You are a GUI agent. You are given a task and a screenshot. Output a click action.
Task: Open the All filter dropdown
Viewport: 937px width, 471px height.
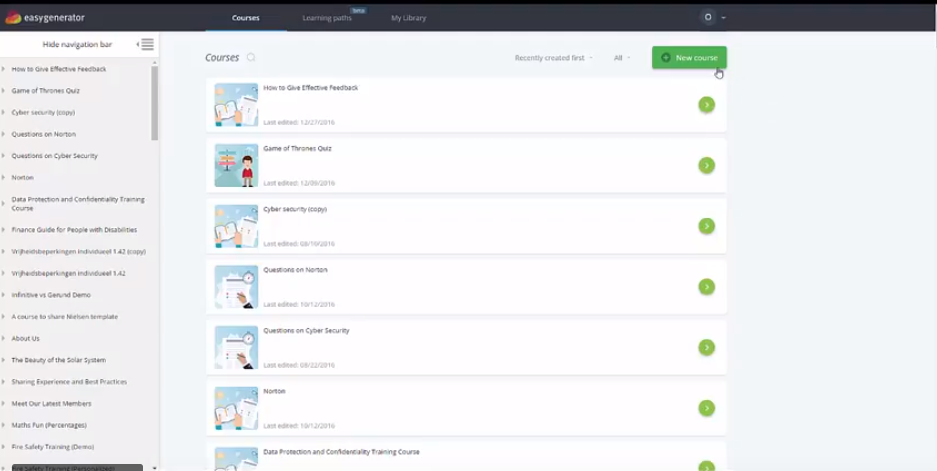(x=621, y=58)
